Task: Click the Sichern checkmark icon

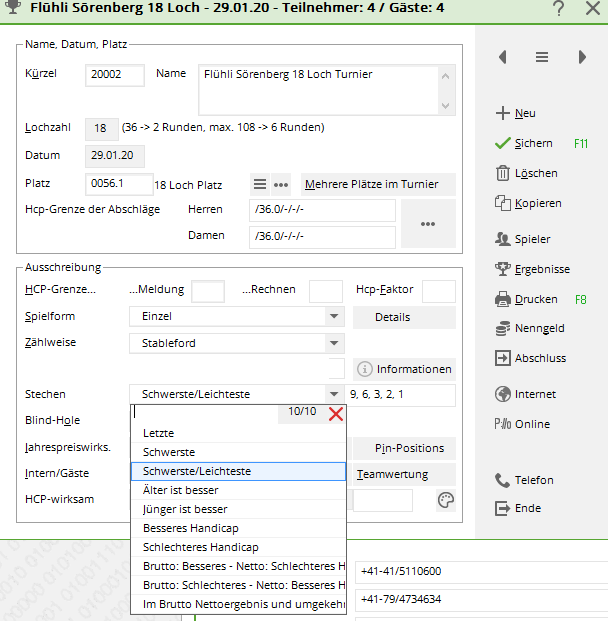Action: coord(502,143)
